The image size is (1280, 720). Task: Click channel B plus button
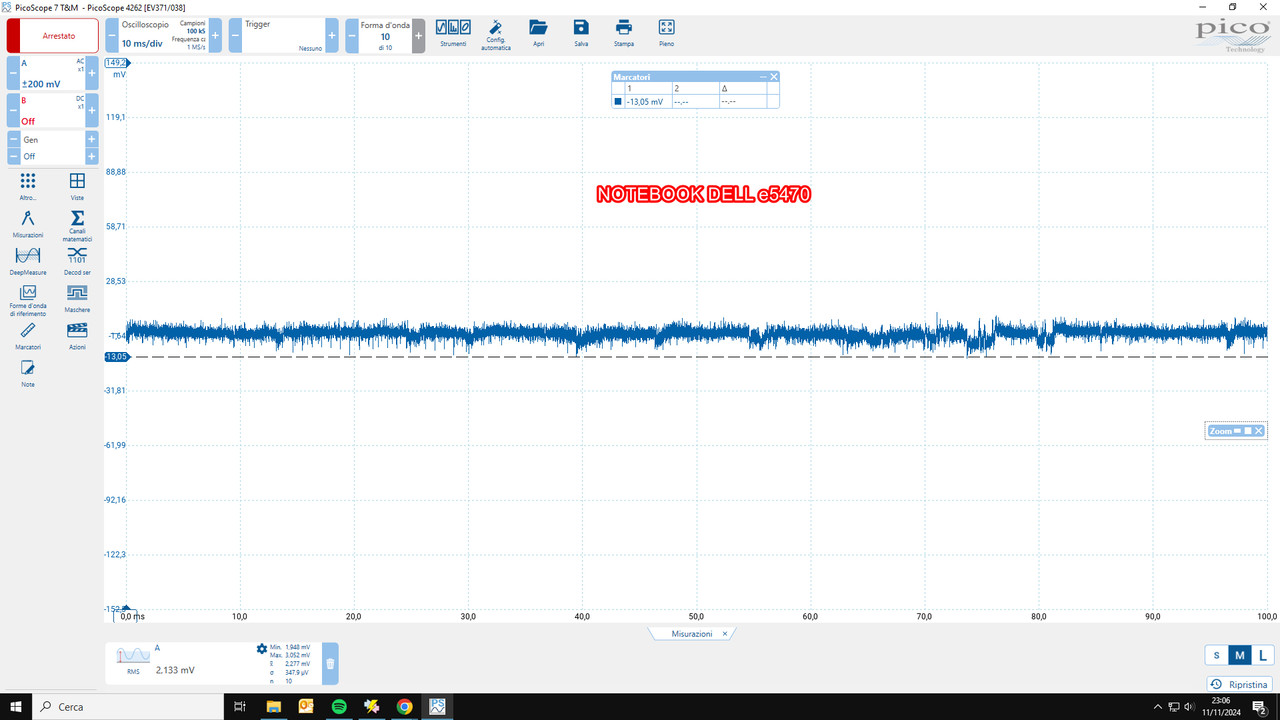point(92,111)
